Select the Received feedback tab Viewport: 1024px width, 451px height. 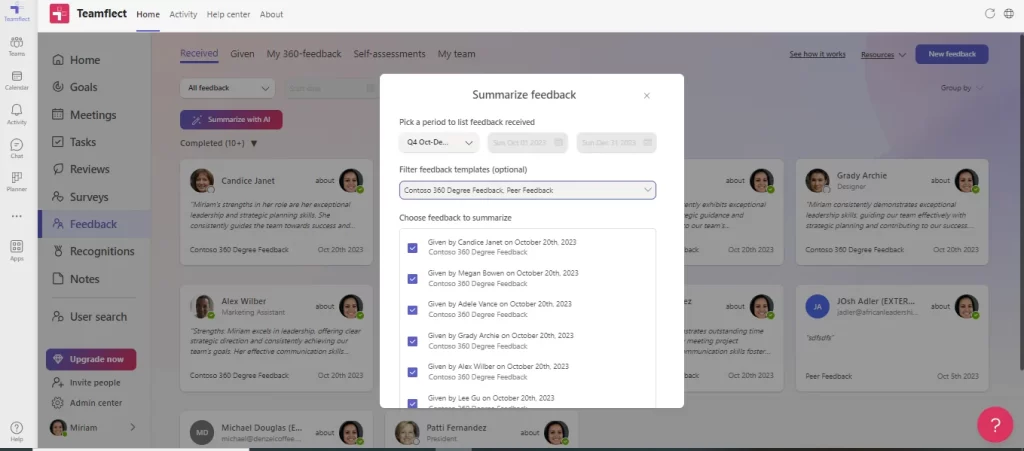coord(199,54)
